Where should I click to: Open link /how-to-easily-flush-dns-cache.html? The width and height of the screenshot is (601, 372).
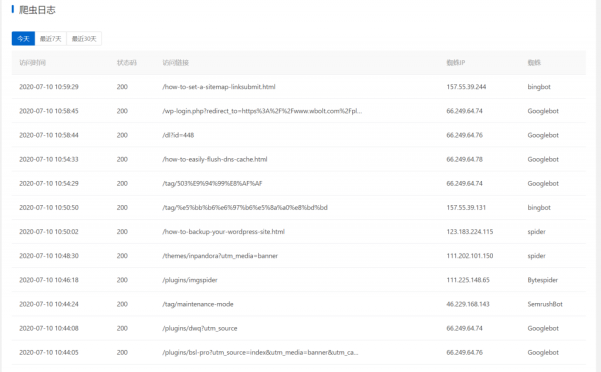click(x=215, y=159)
